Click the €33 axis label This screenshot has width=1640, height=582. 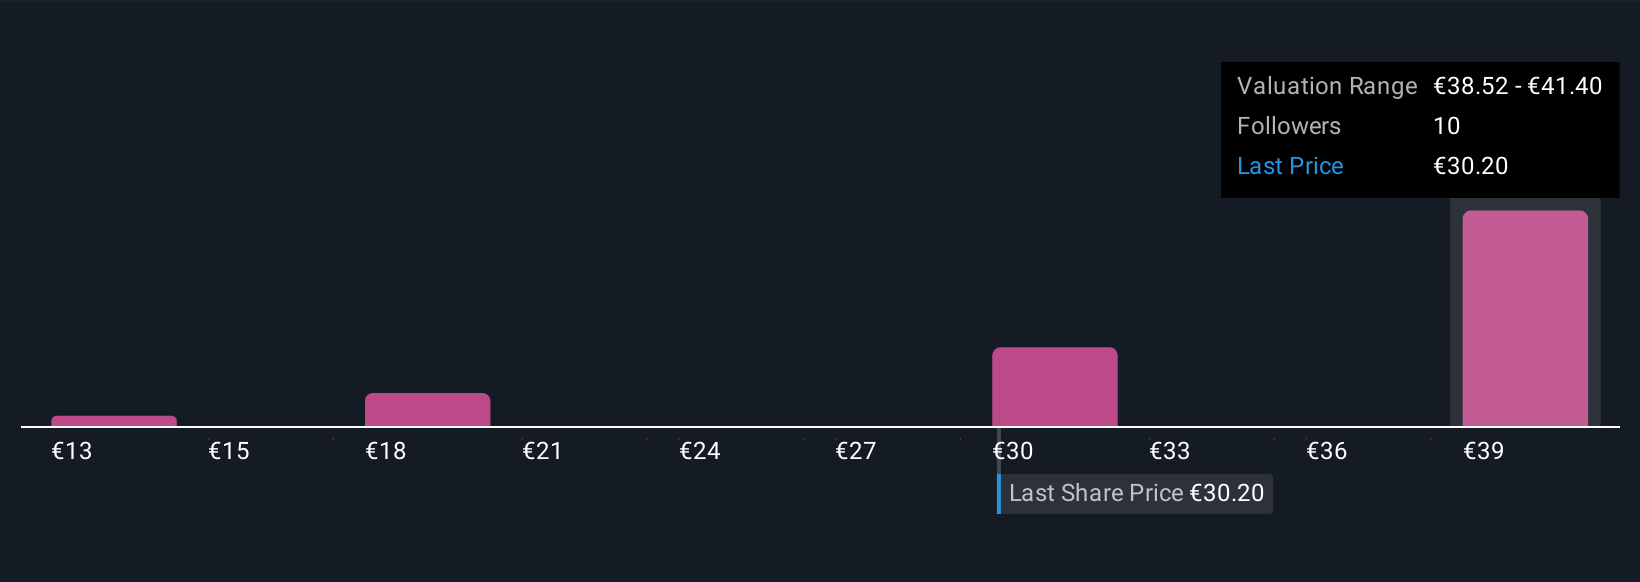click(x=1170, y=451)
